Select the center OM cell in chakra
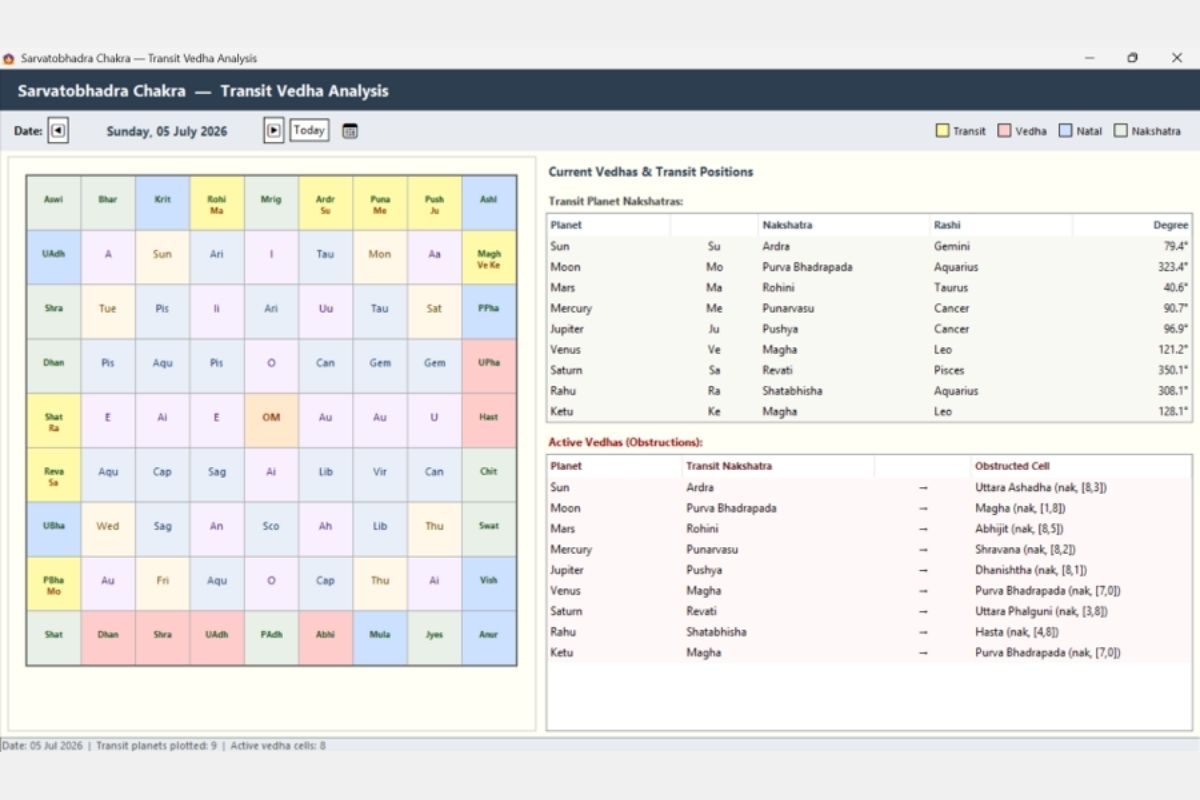This screenshot has height=800, width=1200. coord(271,418)
